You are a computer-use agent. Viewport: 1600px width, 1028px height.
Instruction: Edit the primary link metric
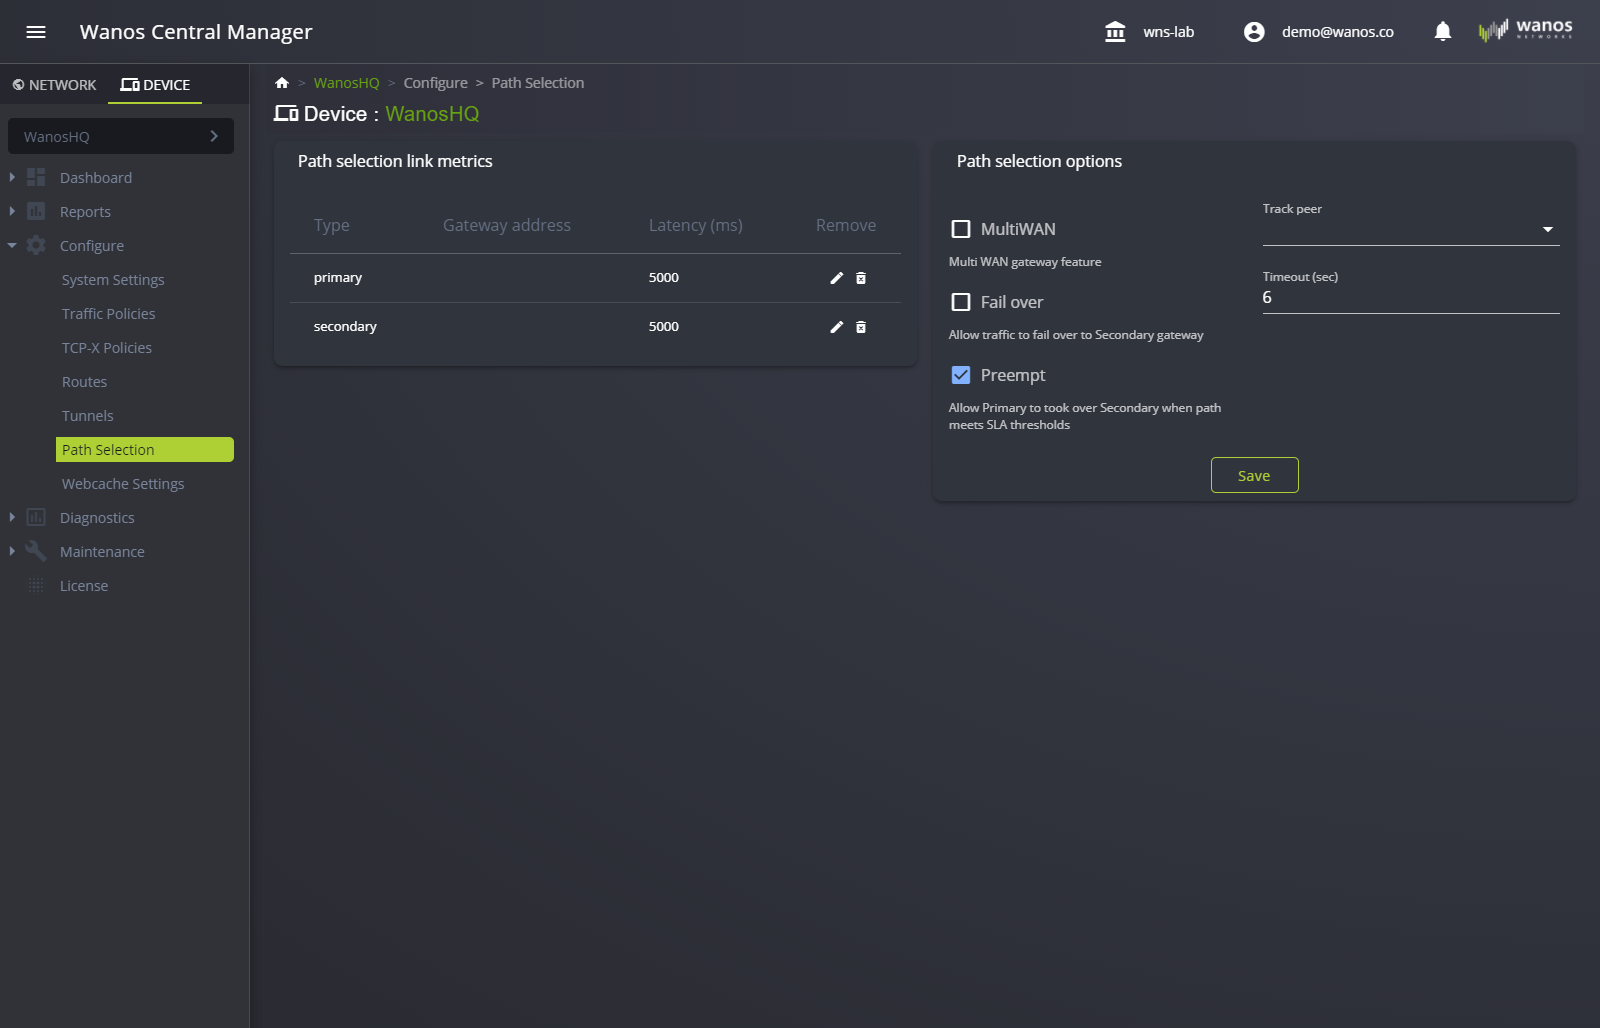point(836,278)
